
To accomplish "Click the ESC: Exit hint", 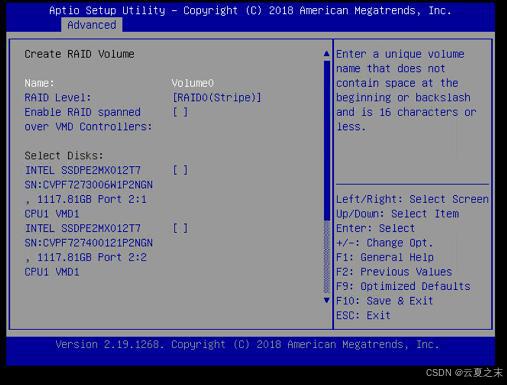I will 363,315.
